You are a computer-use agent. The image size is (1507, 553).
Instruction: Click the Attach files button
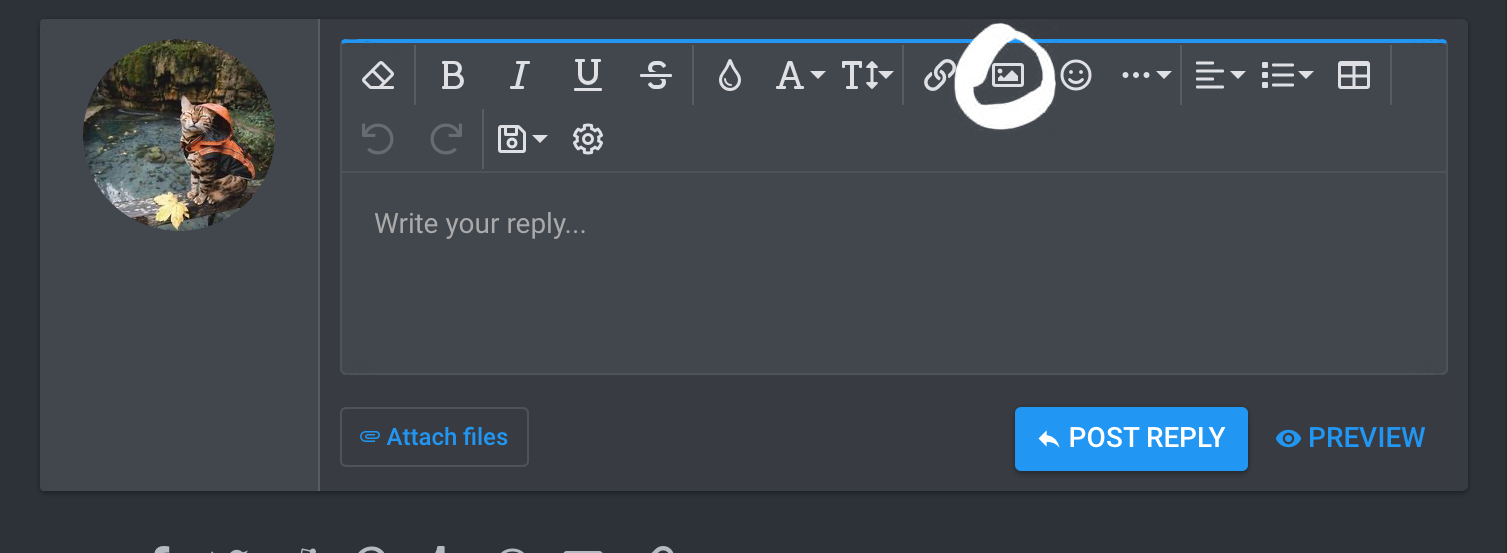[434, 437]
